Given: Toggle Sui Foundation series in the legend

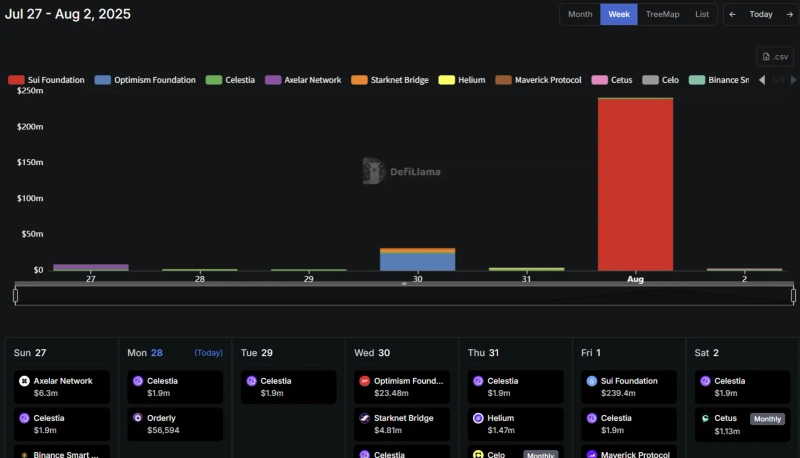Looking at the screenshot, I should click(46, 80).
